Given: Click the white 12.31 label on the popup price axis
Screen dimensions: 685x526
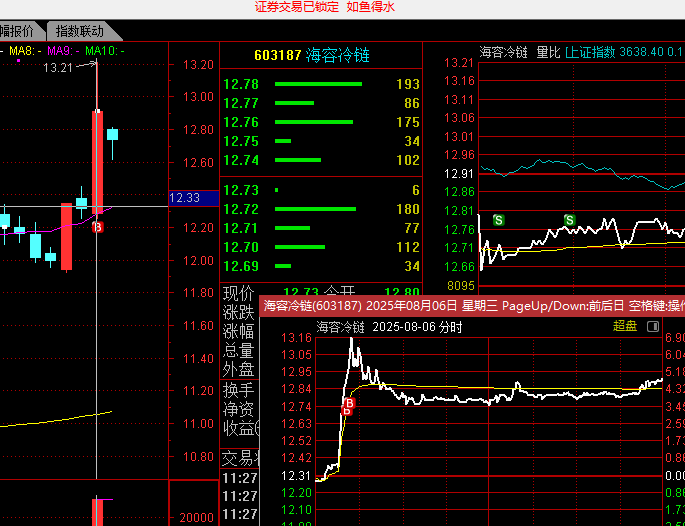Looking at the screenshot, I should click(296, 476).
